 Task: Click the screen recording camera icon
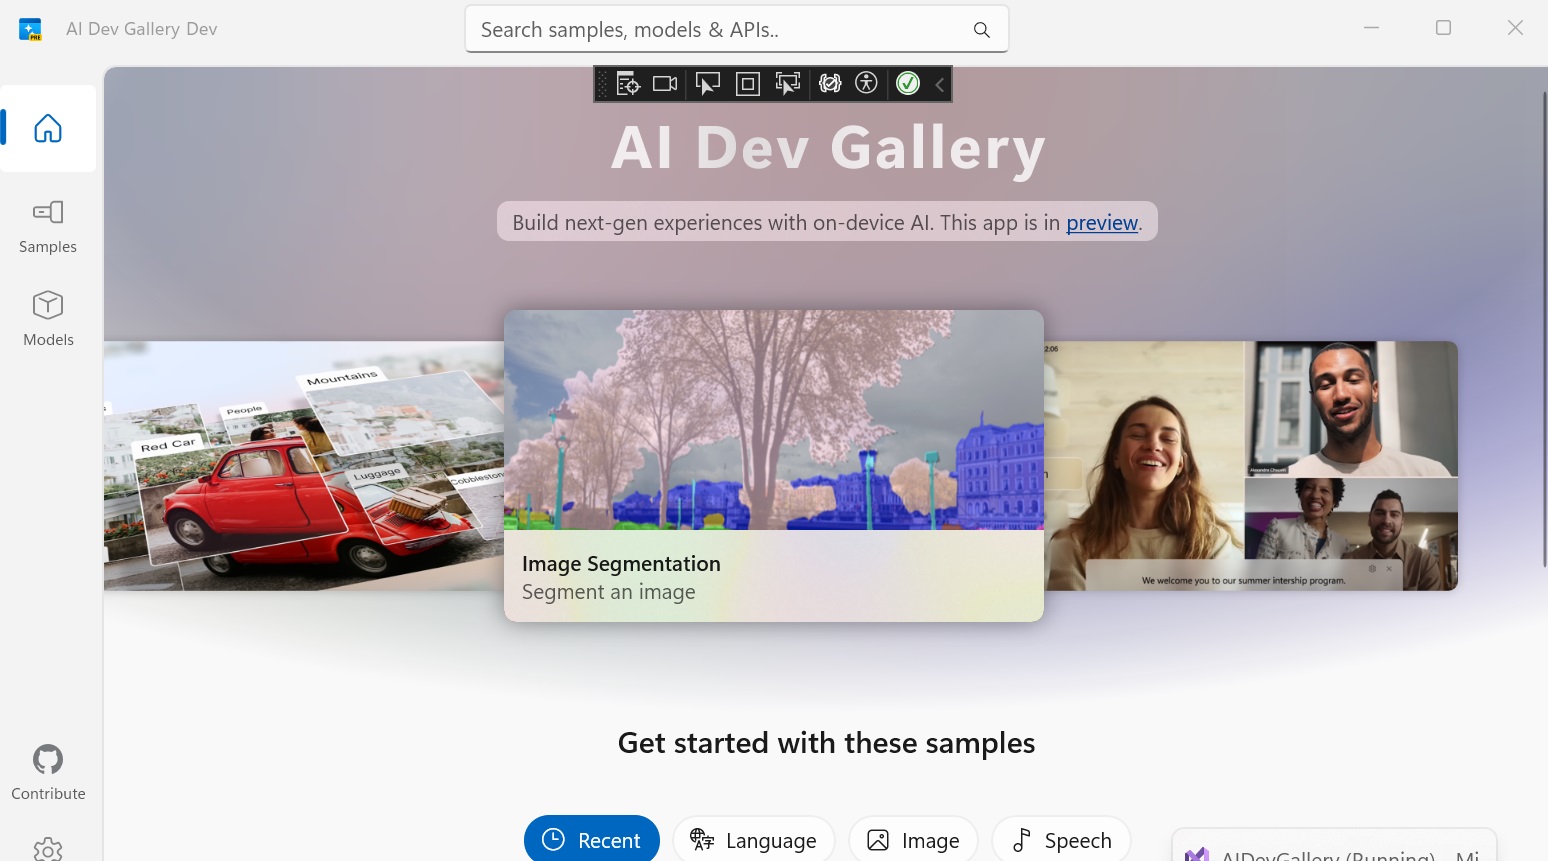(x=664, y=84)
